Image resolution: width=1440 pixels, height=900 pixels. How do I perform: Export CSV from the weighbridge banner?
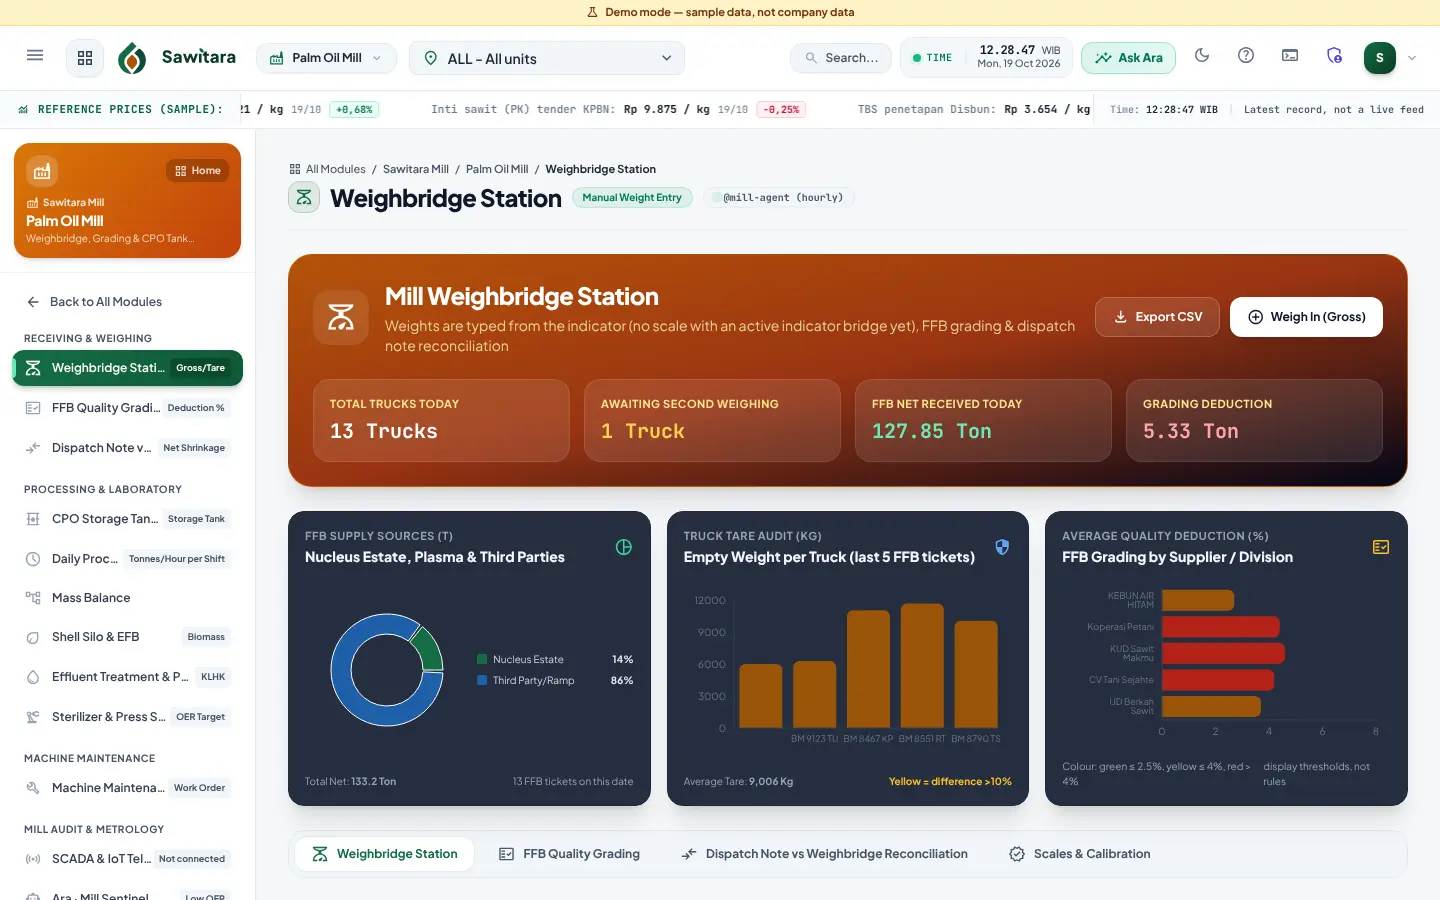pos(1157,317)
